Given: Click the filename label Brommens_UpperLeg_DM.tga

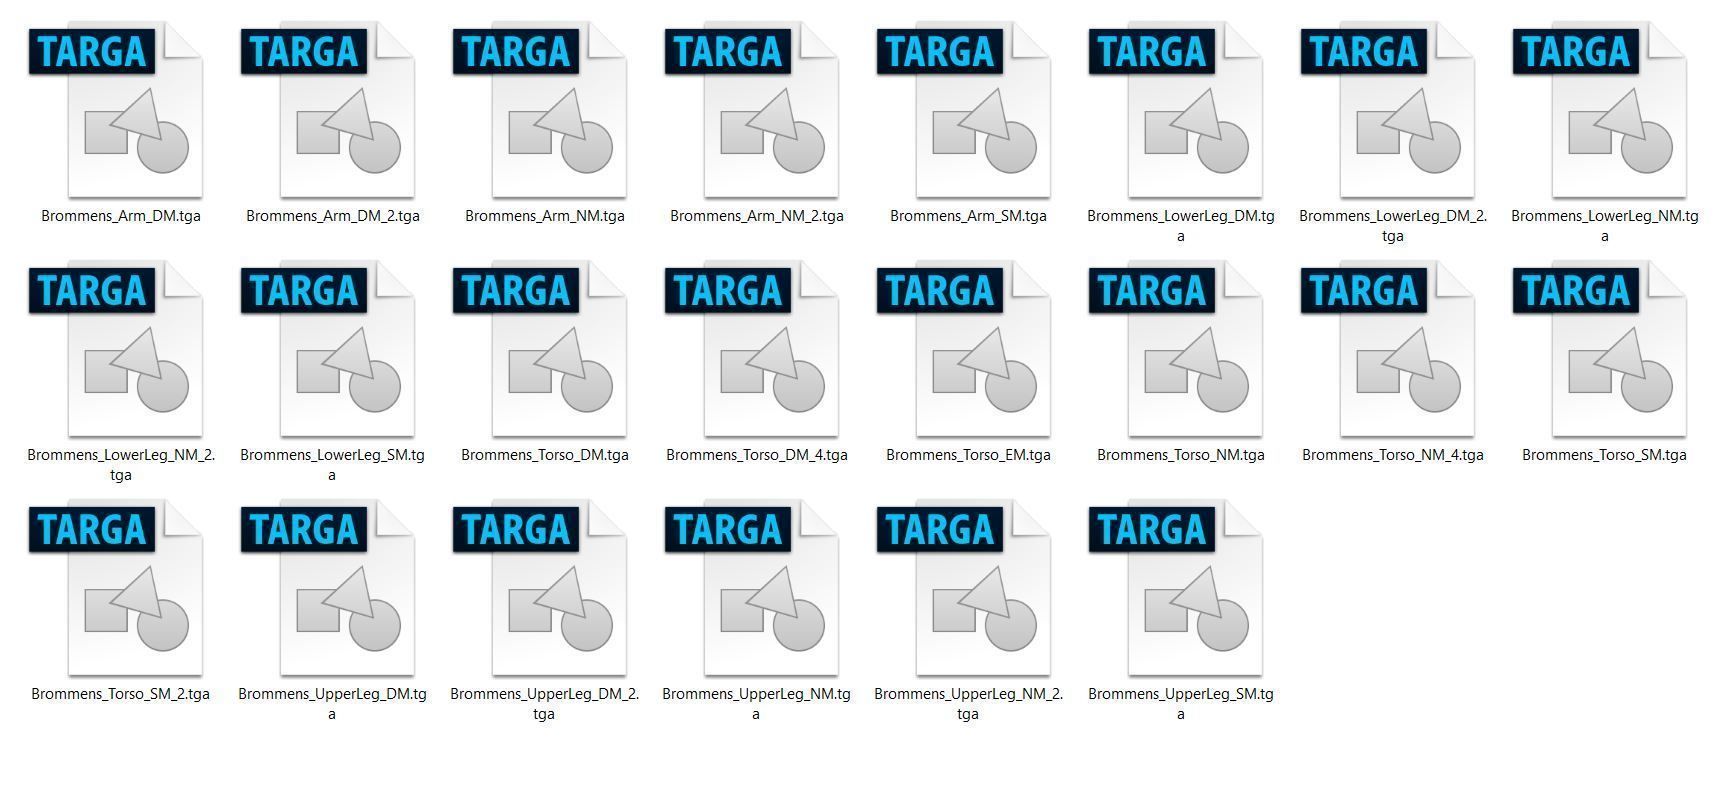Looking at the screenshot, I should pos(333,704).
